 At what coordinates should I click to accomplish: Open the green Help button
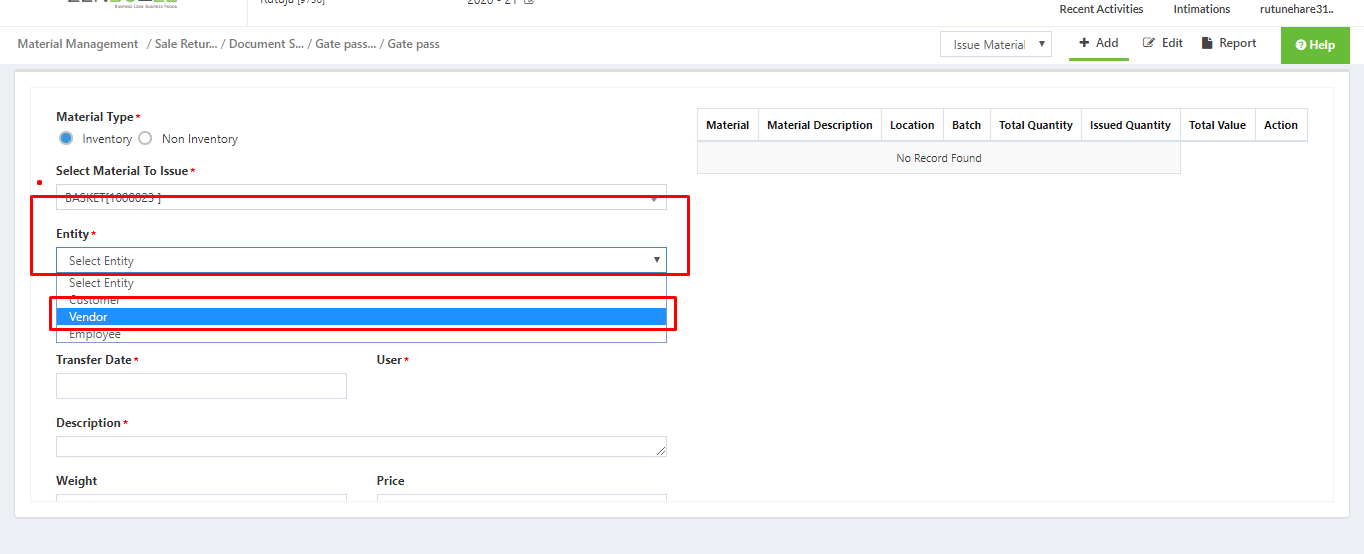(1315, 45)
